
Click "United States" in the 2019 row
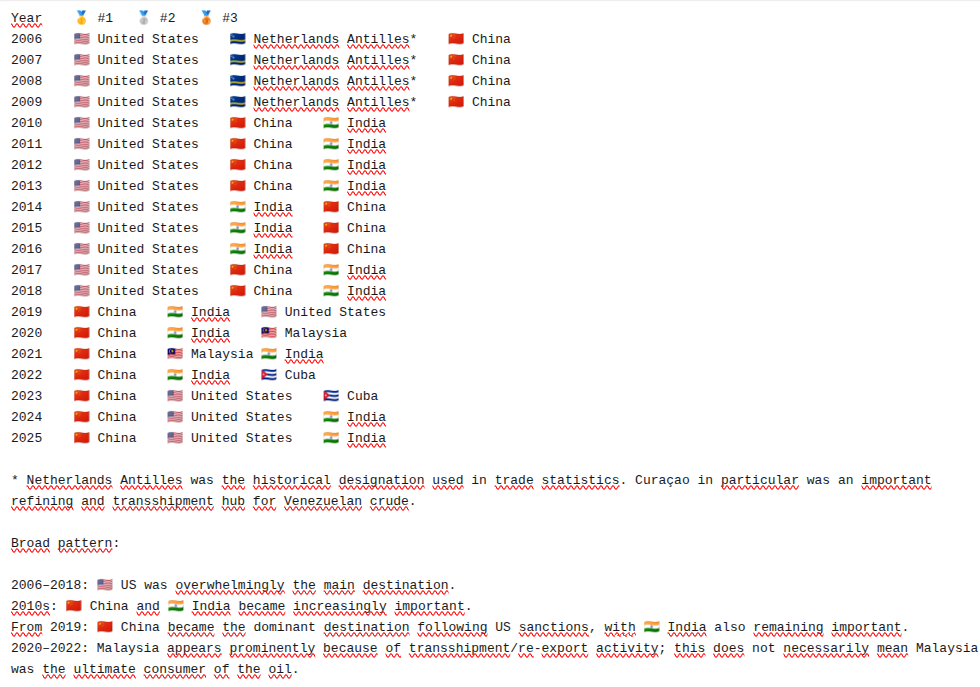pyautogui.click(x=335, y=312)
